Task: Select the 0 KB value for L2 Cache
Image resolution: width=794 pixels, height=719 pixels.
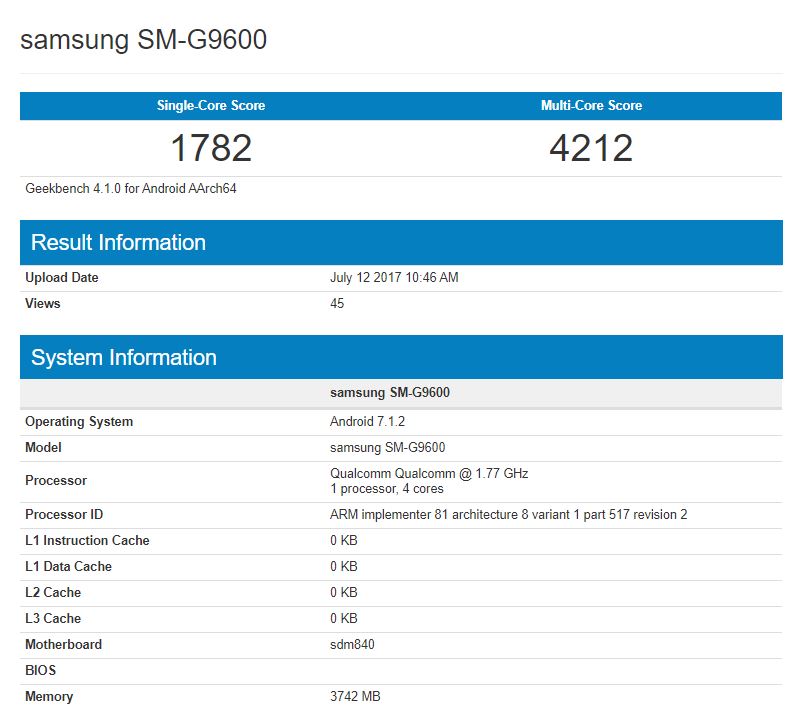Action: pos(344,592)
